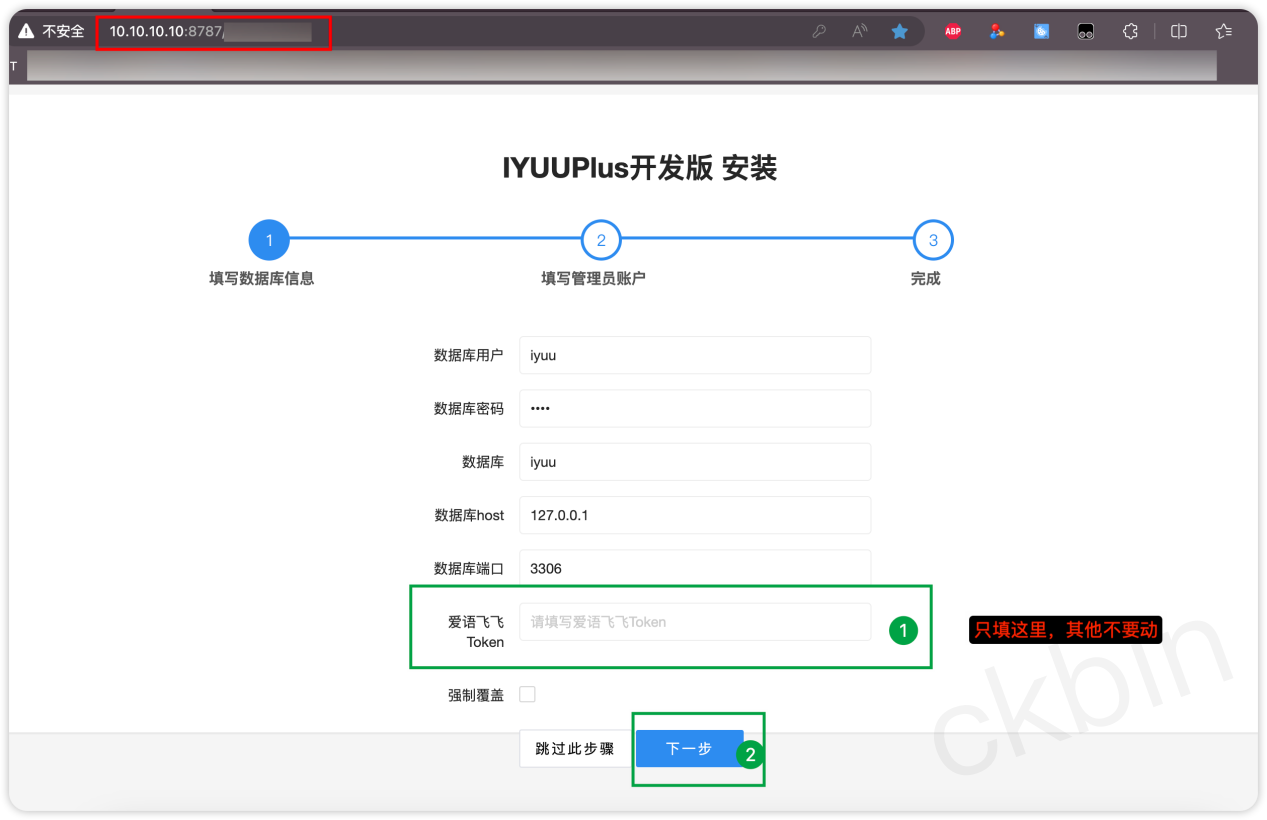Click the 数据库 name field

click(x=695, y=462)
